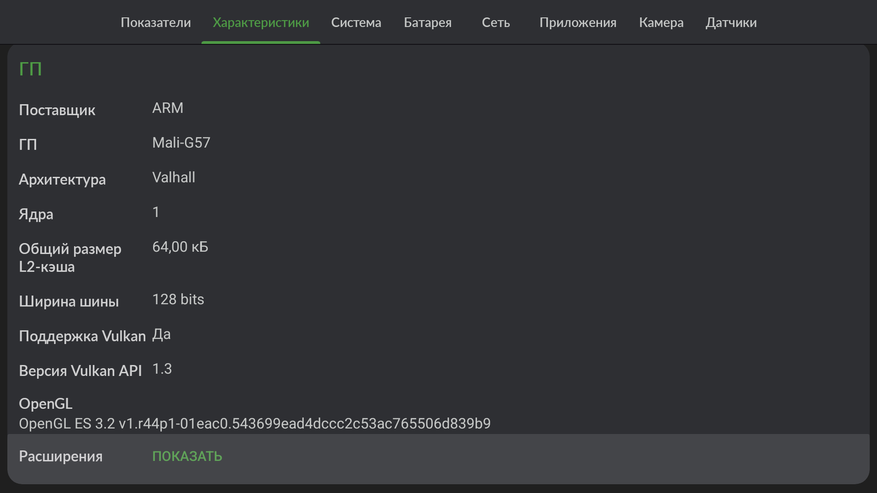Select the Характеристики tab
Image resolution: width=877 pixels, height=493 pixels.
pyautogui.click(x=260, y=22)
